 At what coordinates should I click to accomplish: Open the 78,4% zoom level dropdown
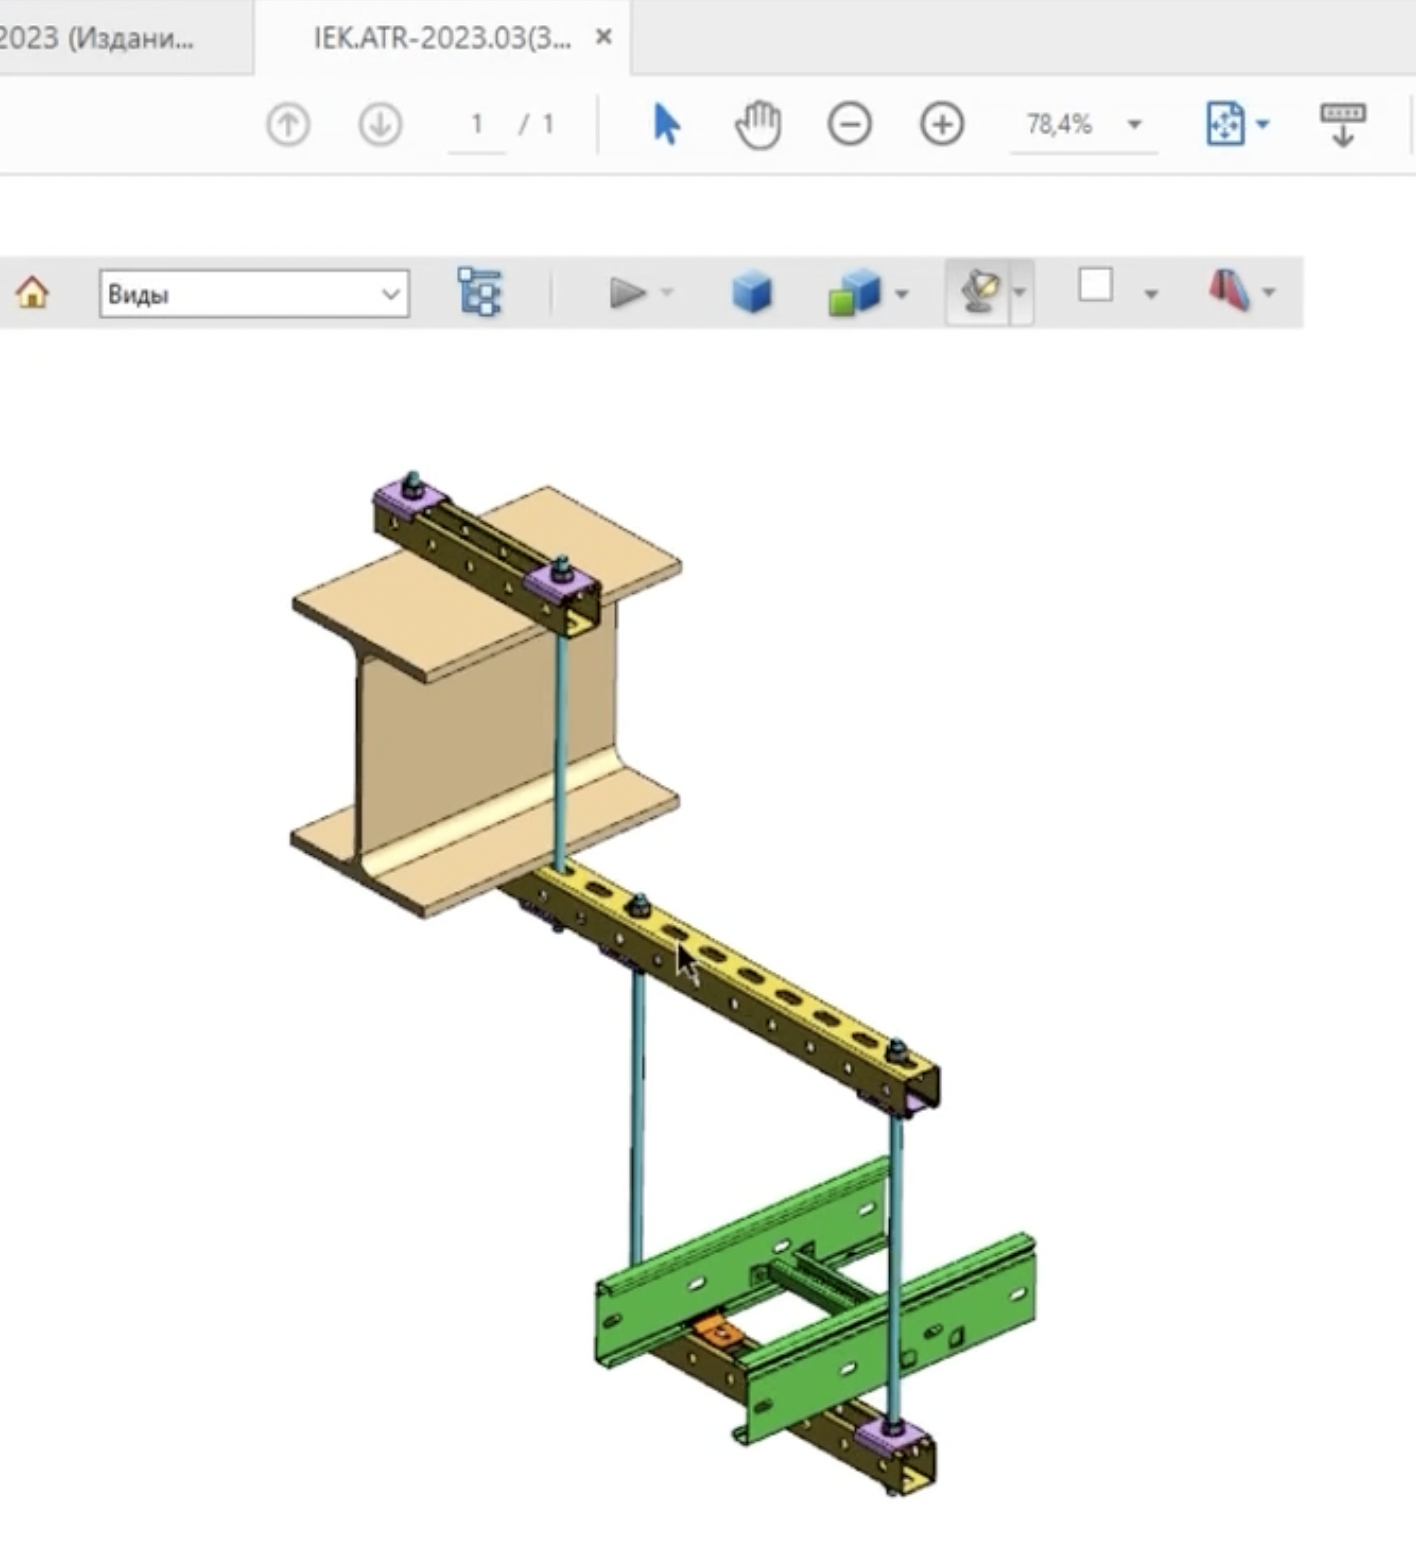[x=1134, y=125]
